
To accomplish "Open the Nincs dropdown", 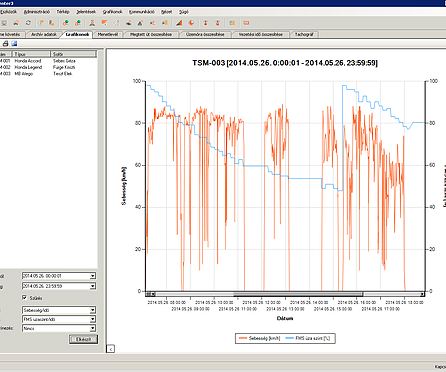I will [93, 328].
